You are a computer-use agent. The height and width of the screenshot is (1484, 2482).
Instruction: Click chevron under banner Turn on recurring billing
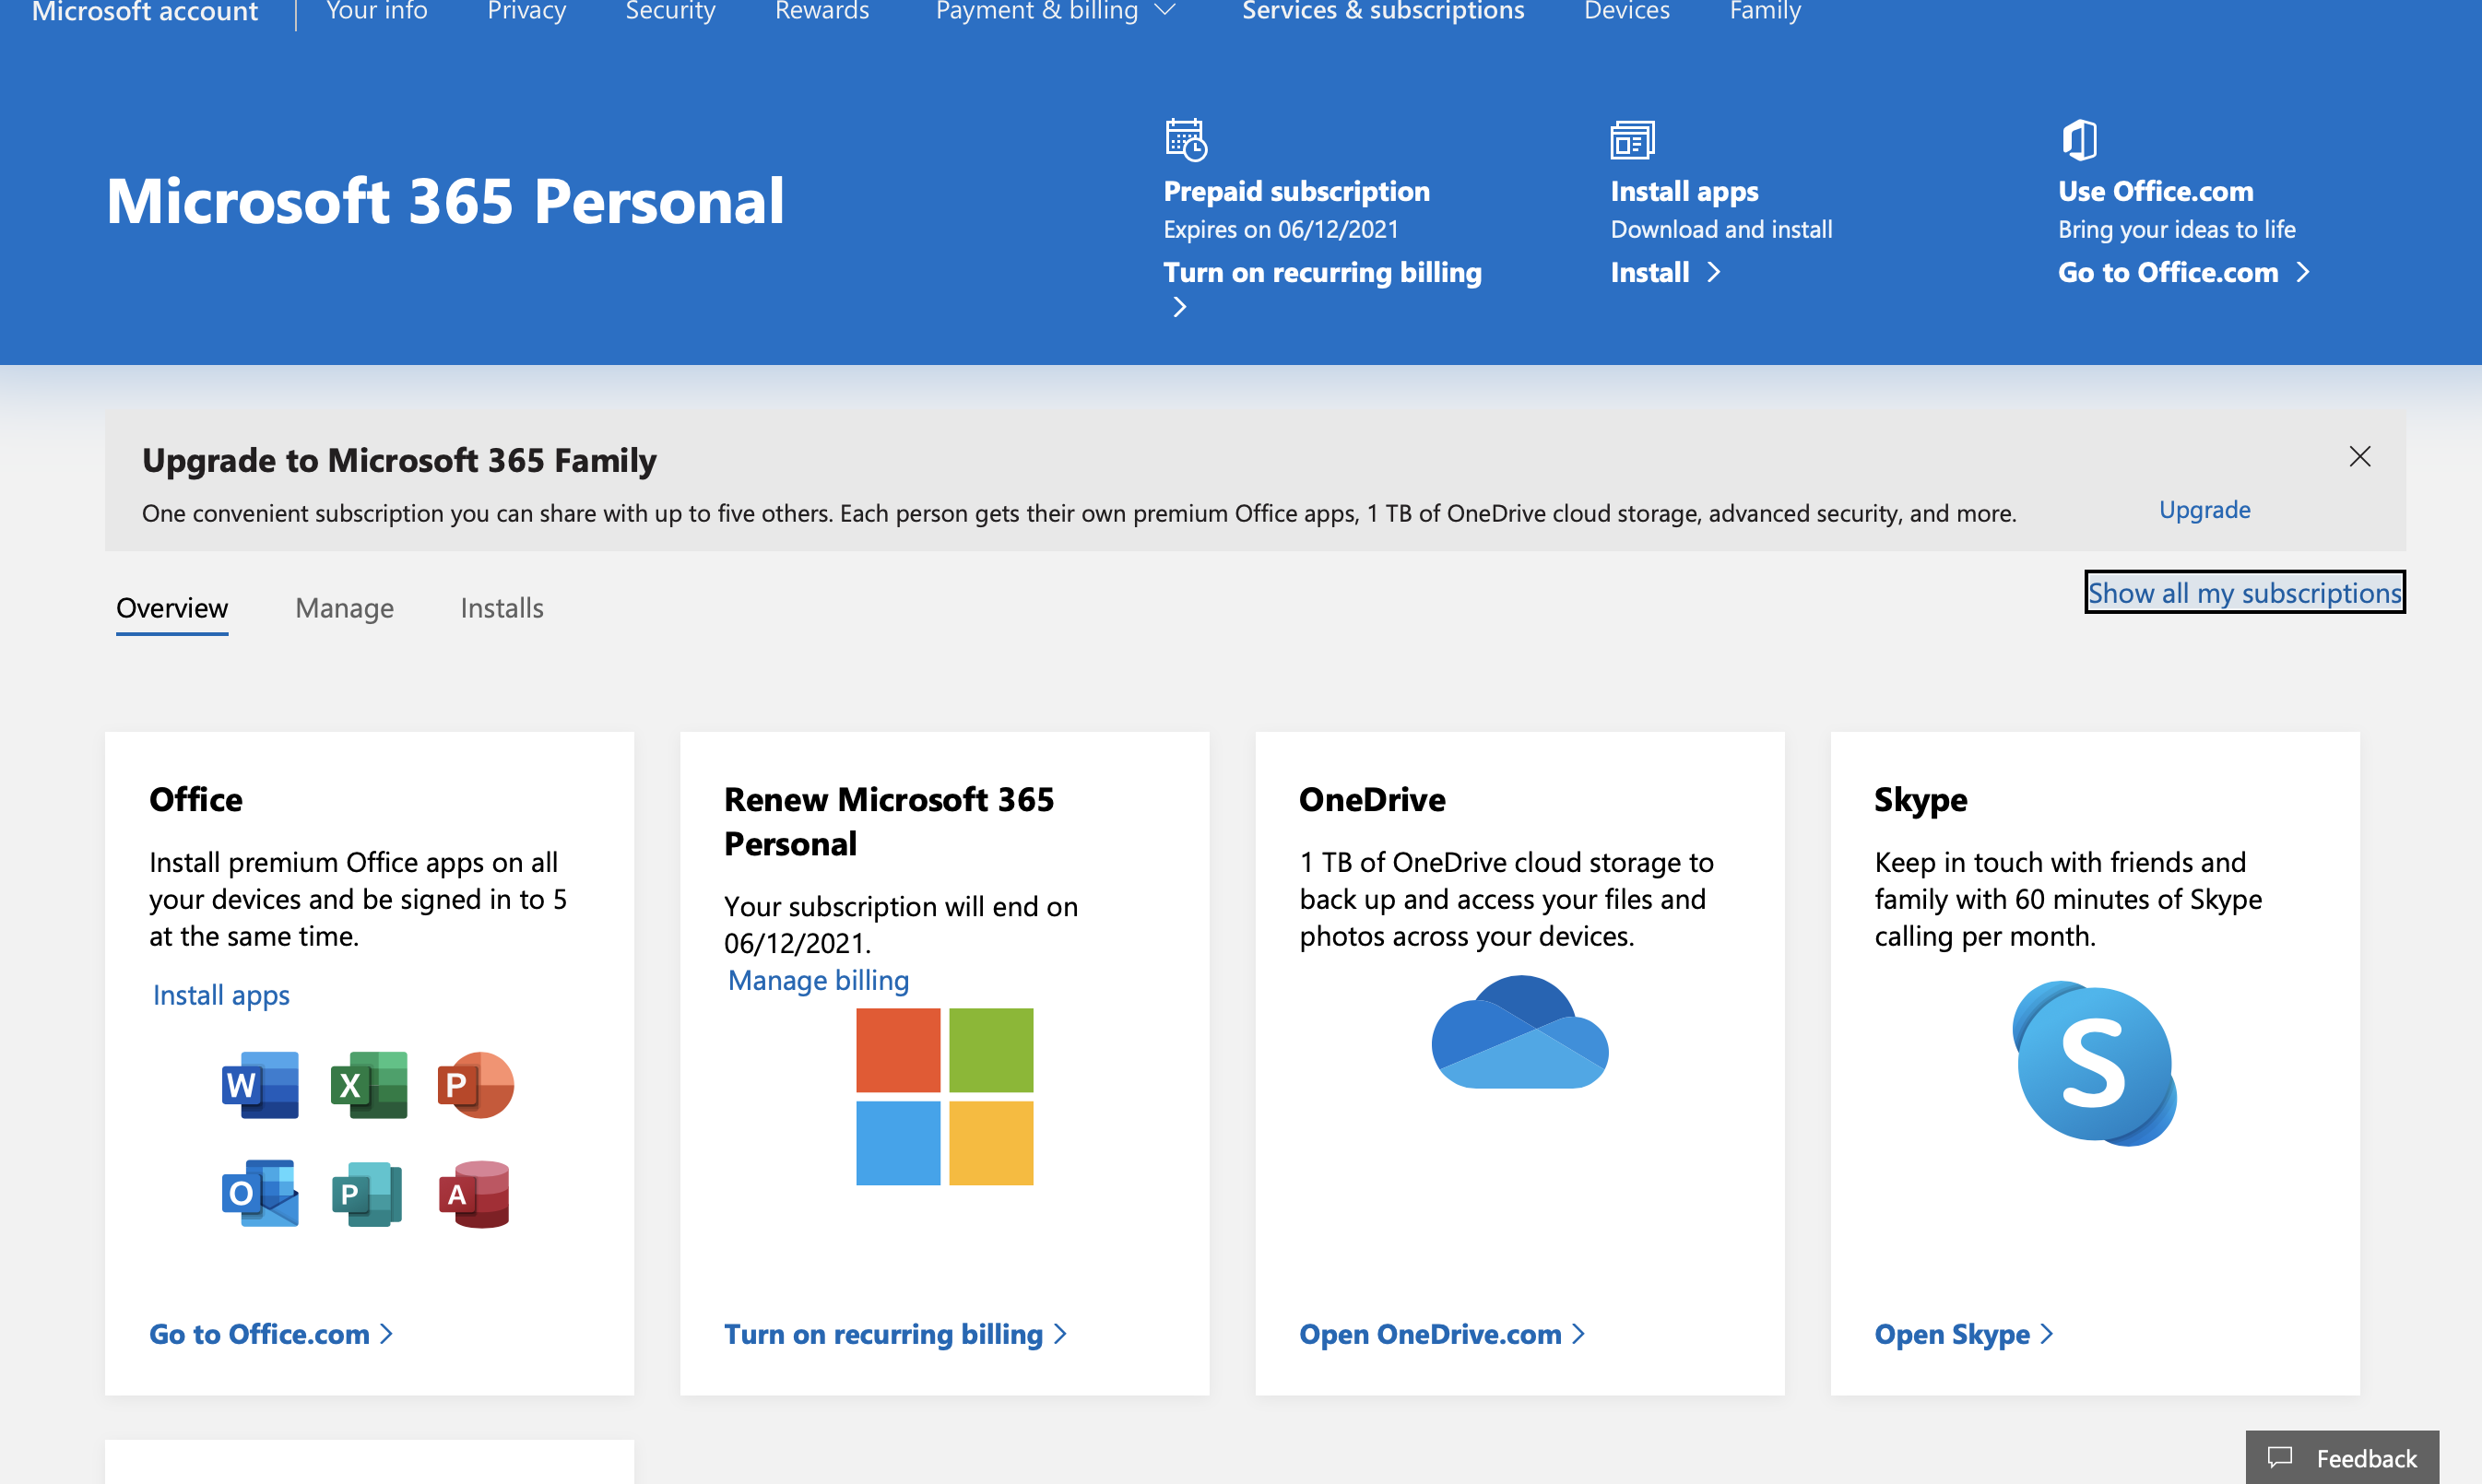1180,307
